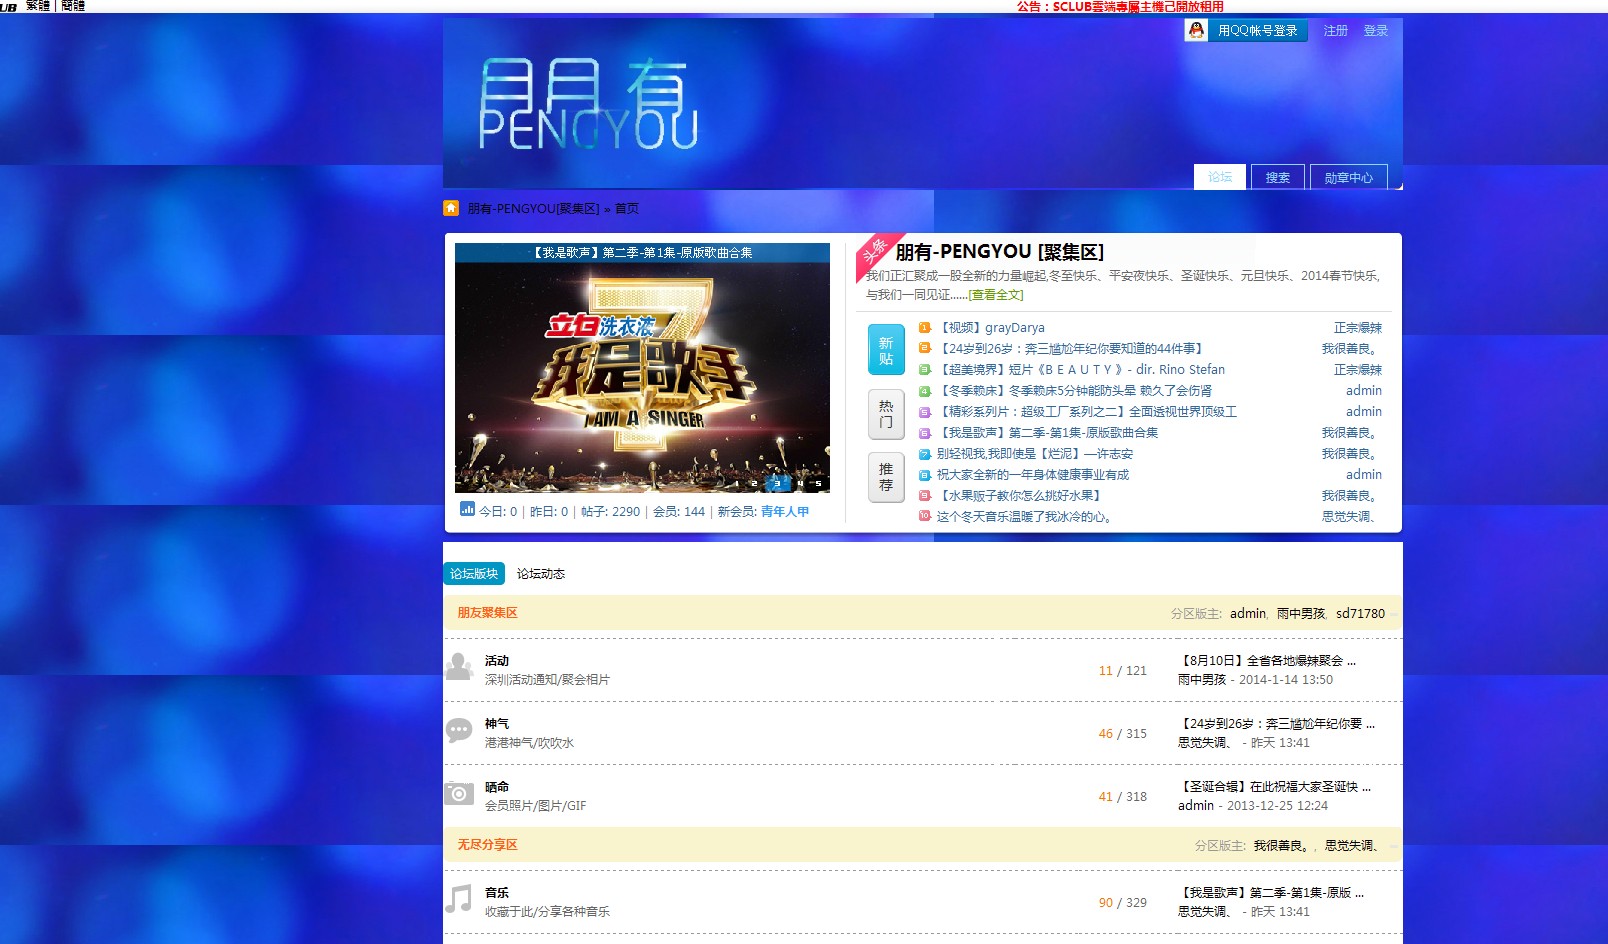Click rank 7 badge beside 别轻视我 post

925,453
